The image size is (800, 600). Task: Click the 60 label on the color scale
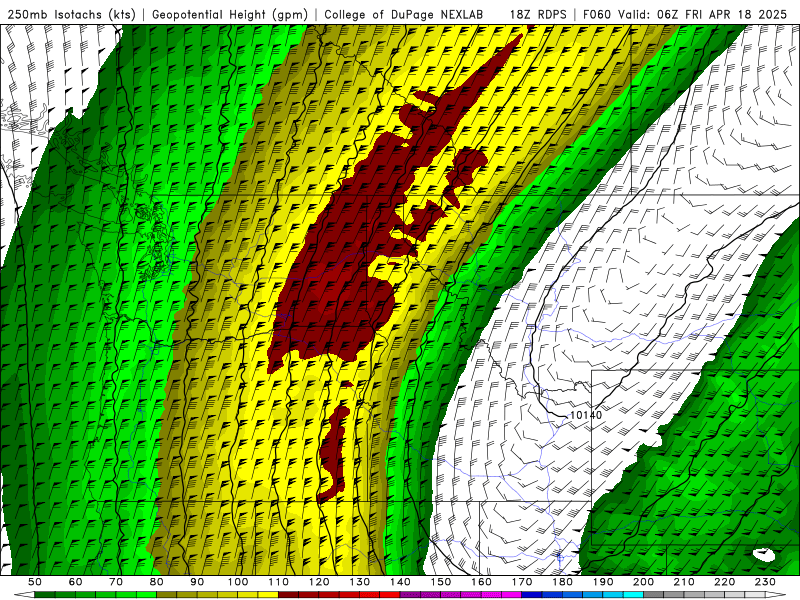[x=76, y=582]
